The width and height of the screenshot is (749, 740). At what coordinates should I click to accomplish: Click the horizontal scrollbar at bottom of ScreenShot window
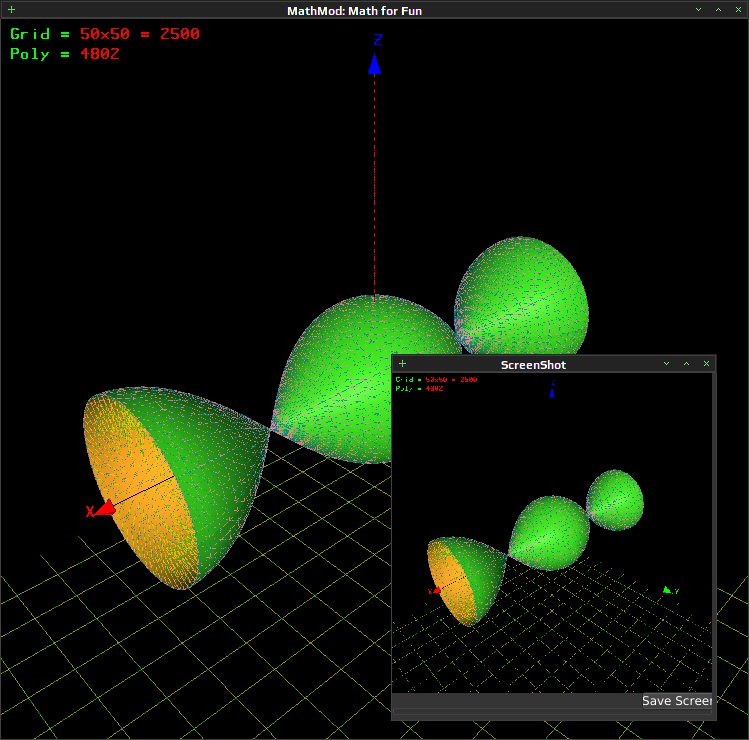552,712
